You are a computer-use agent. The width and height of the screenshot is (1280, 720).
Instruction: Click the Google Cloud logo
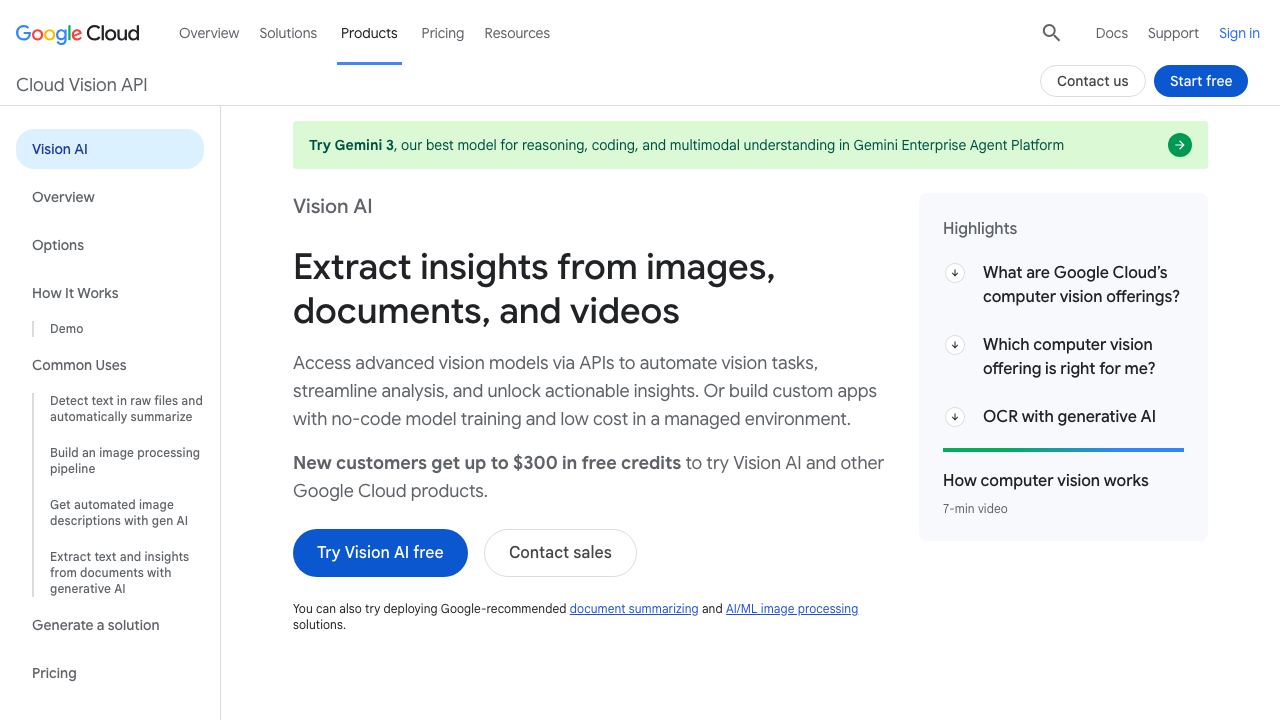click(77, 33)
